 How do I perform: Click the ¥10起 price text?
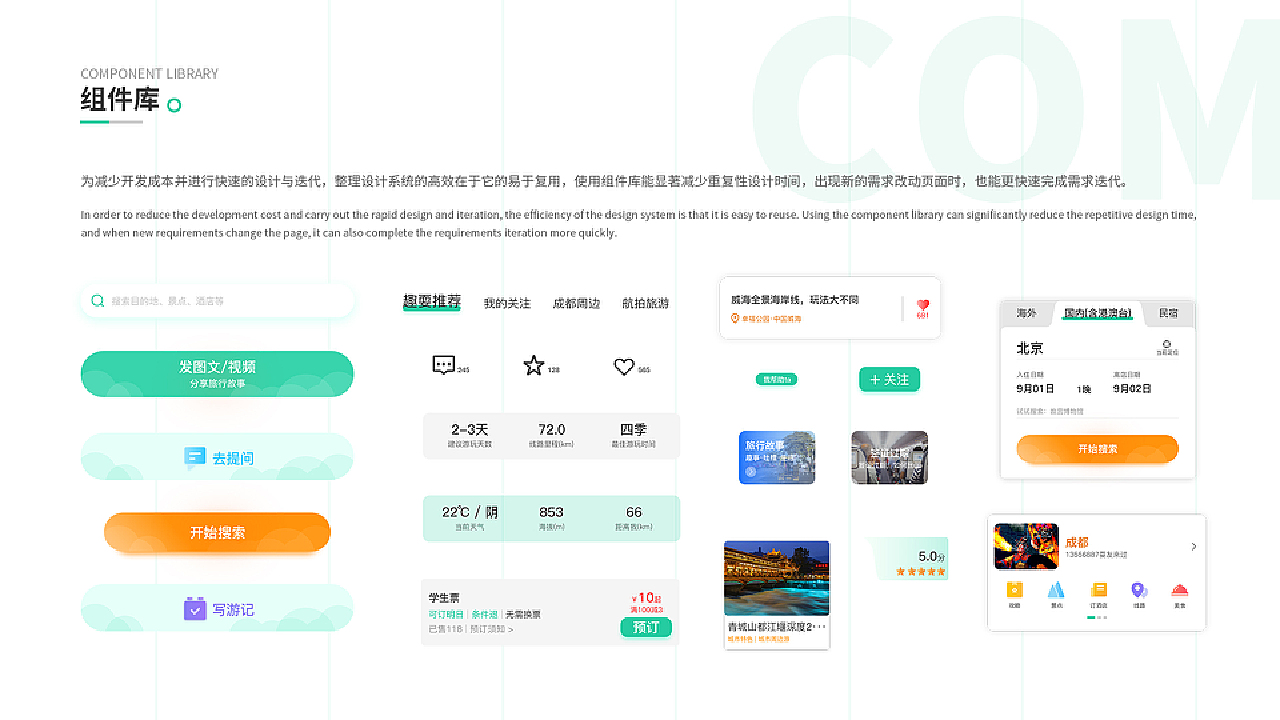[x=647, y=598]
